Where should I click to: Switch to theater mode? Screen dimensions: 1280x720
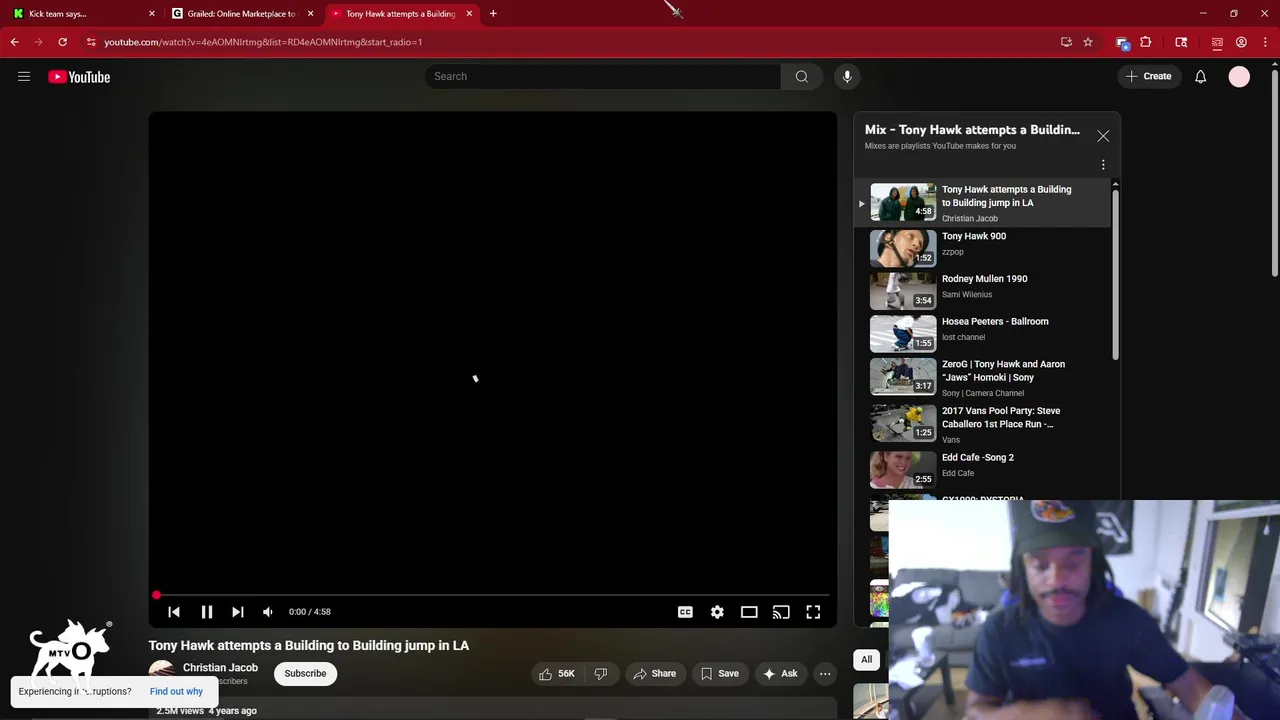click(x=749, y=612)
